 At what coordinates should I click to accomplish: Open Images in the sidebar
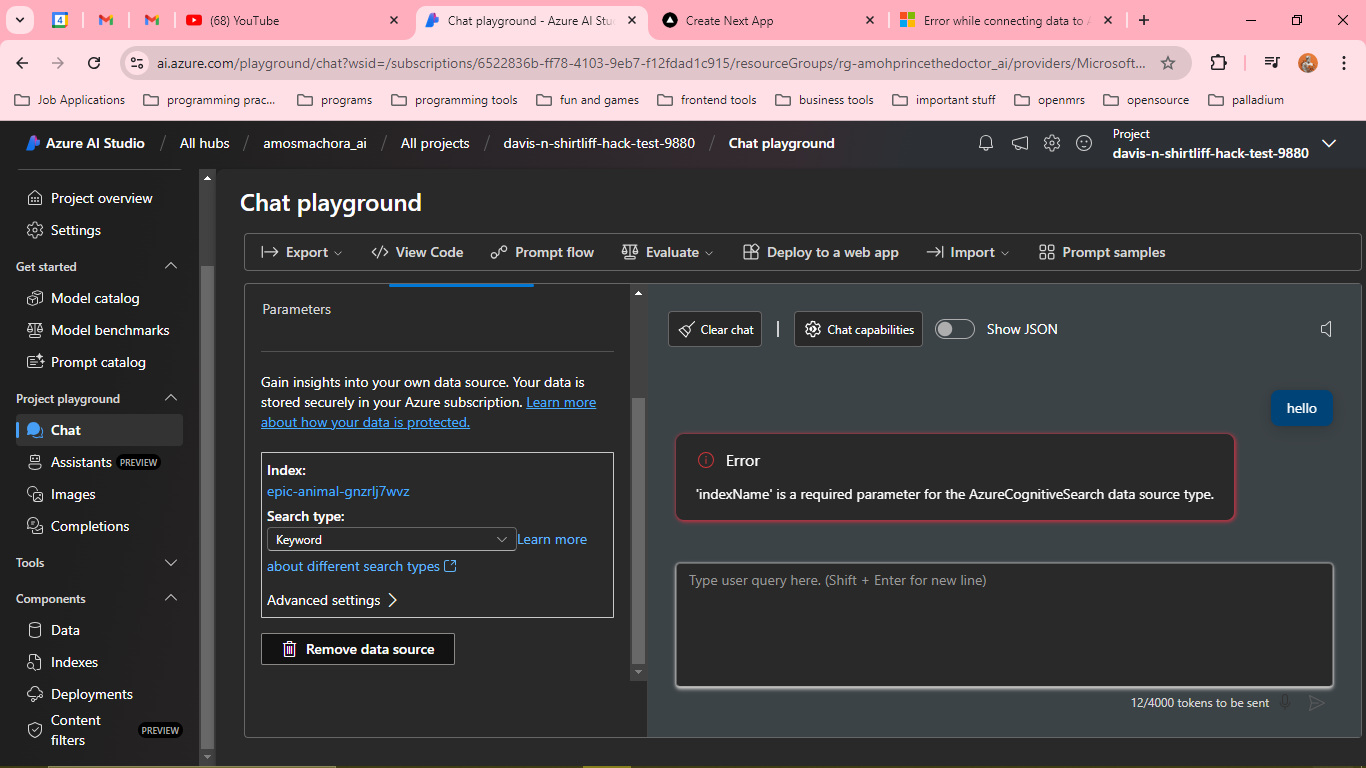click(99, 494)
